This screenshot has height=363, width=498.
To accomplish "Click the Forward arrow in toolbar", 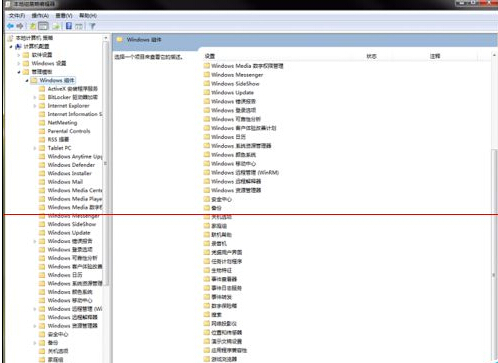I will click(x=20, y=26).
